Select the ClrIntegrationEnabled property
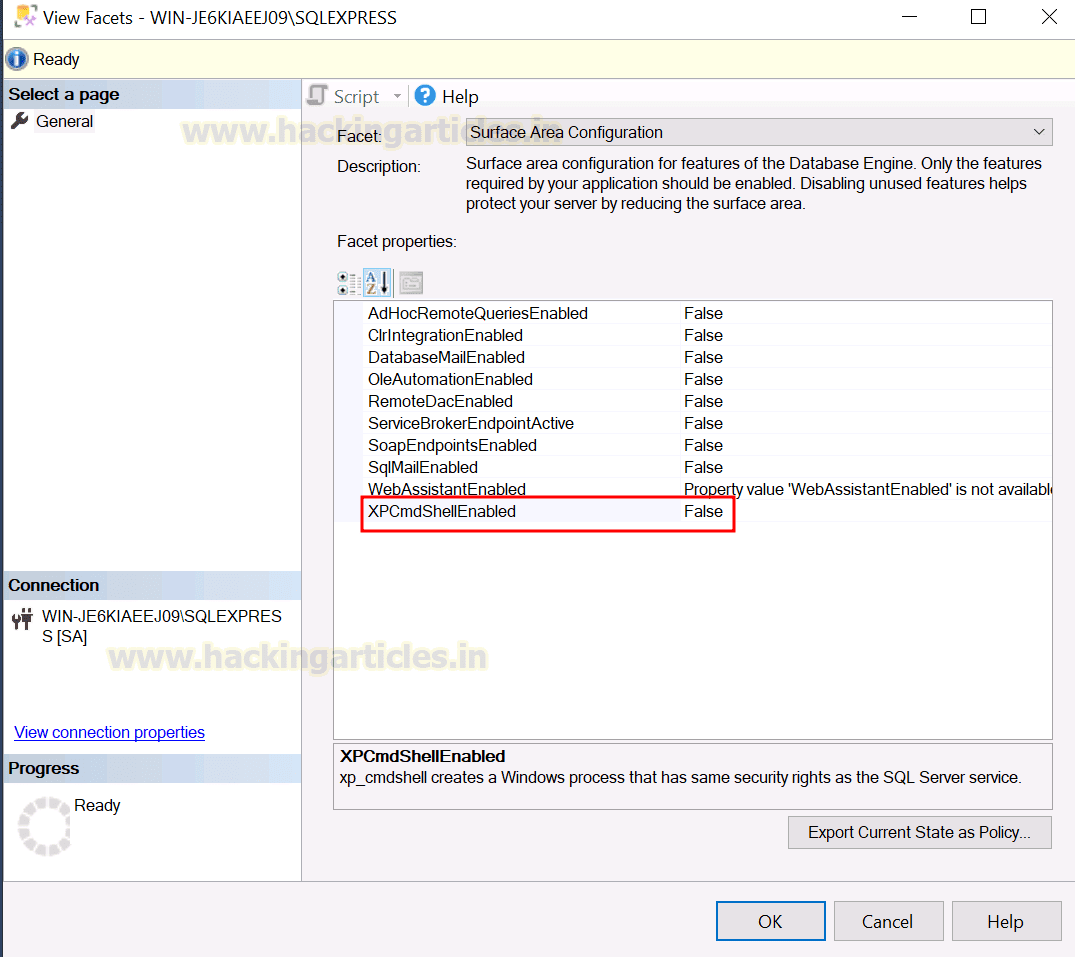The image size is (1075, 957). pos(446,335)
